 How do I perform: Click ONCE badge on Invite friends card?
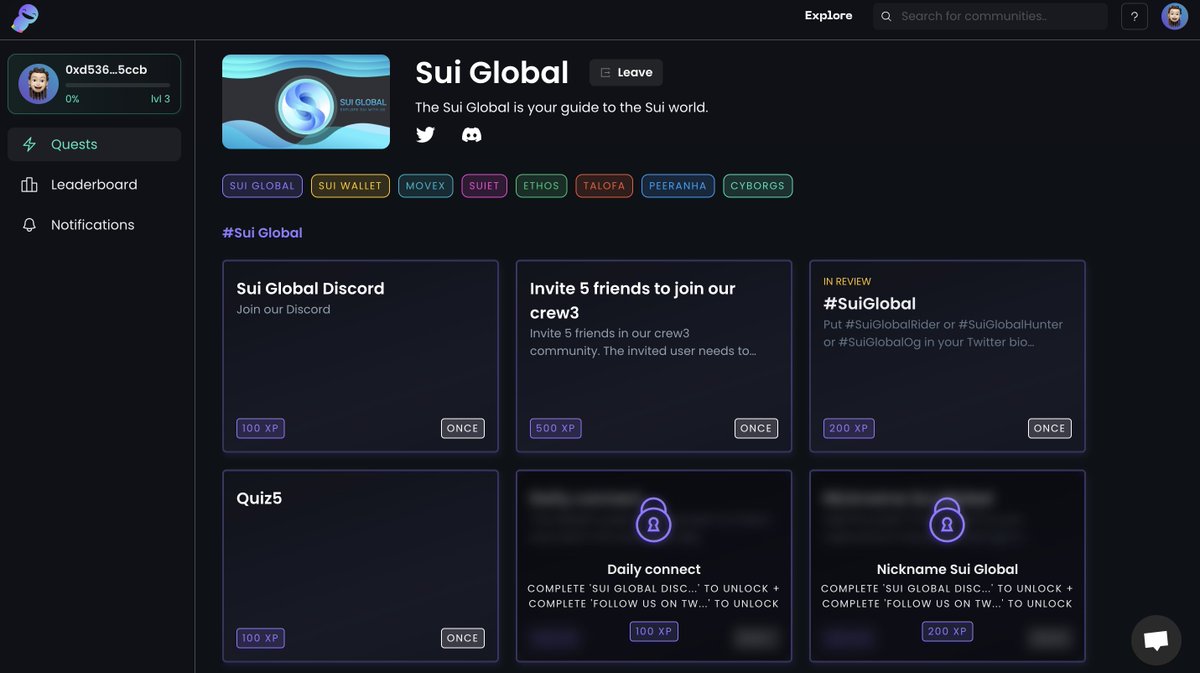(756, 428)
